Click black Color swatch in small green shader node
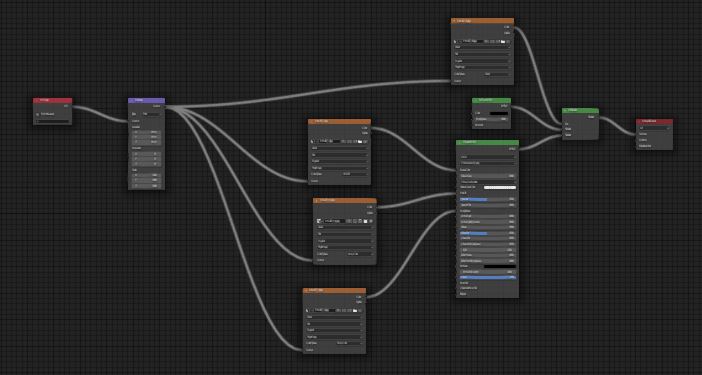The image size is (702, 375). pos(499,113)
